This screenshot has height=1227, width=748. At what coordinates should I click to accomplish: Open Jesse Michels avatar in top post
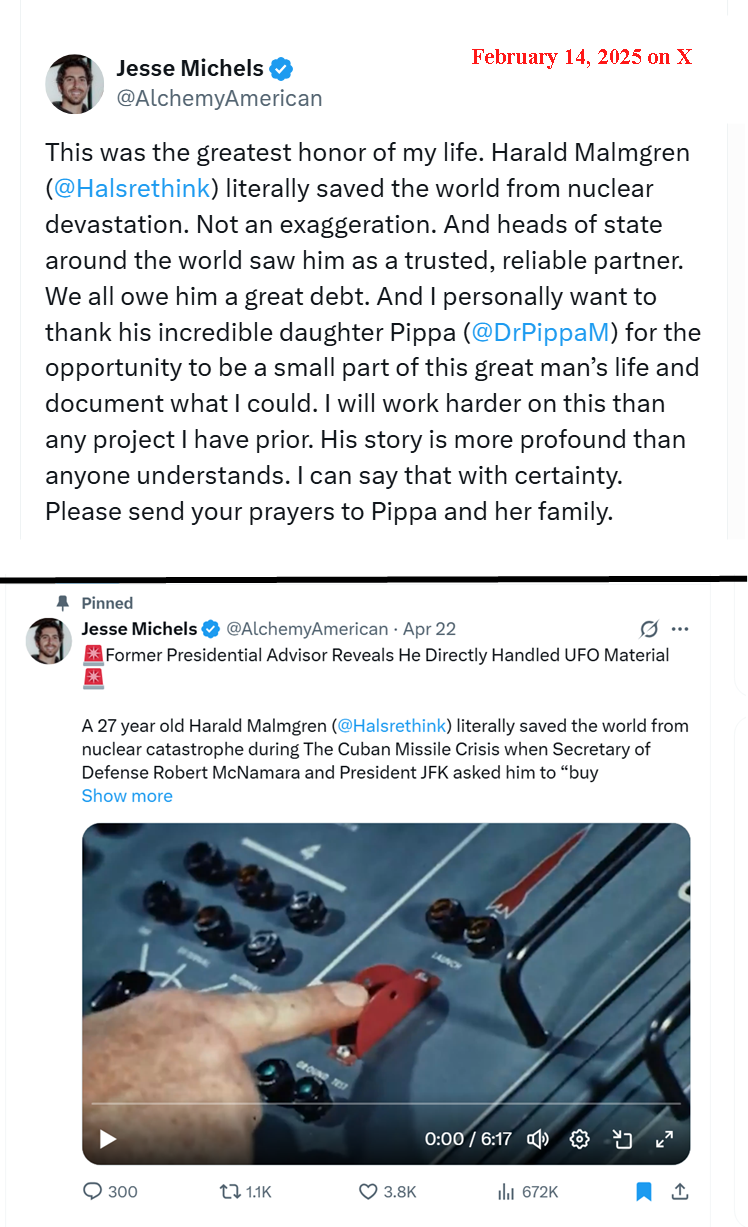click(x=75, y=84)
